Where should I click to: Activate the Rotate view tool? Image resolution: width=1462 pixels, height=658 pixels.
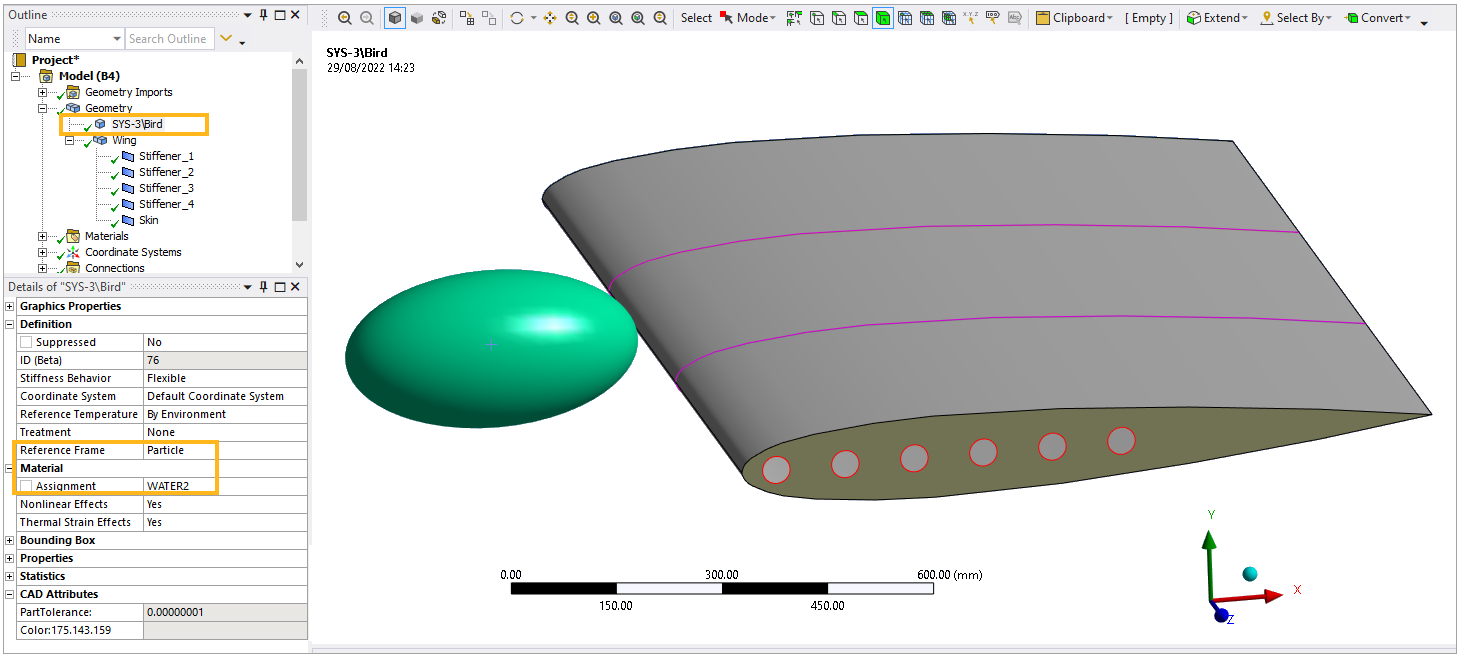point(516,17)
